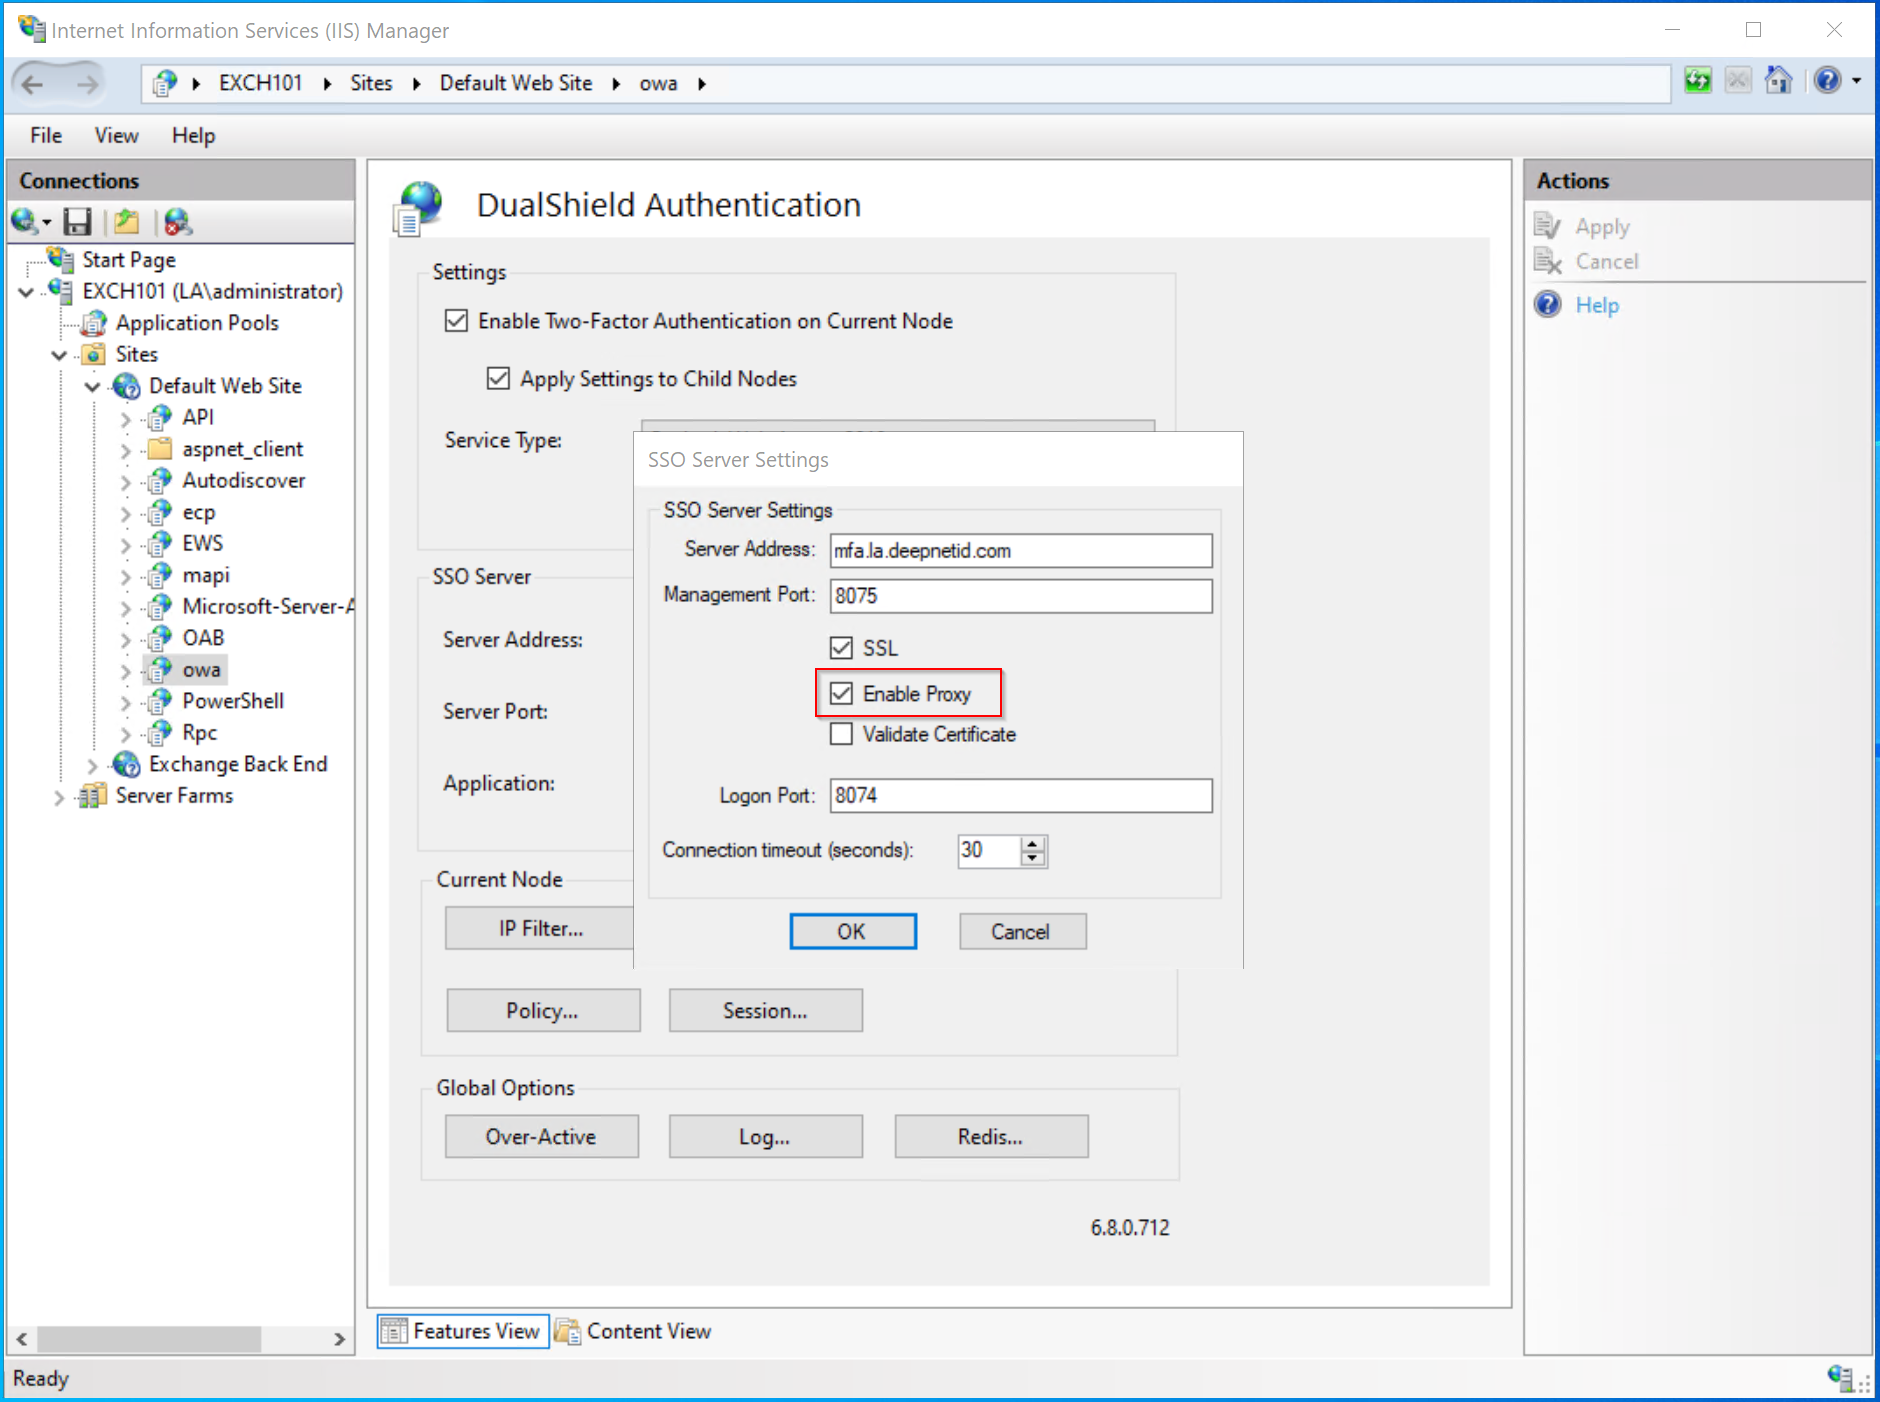Disable the Enable Proxy checkbox
The image size is (1880, 1402).
tap(842, 694)
